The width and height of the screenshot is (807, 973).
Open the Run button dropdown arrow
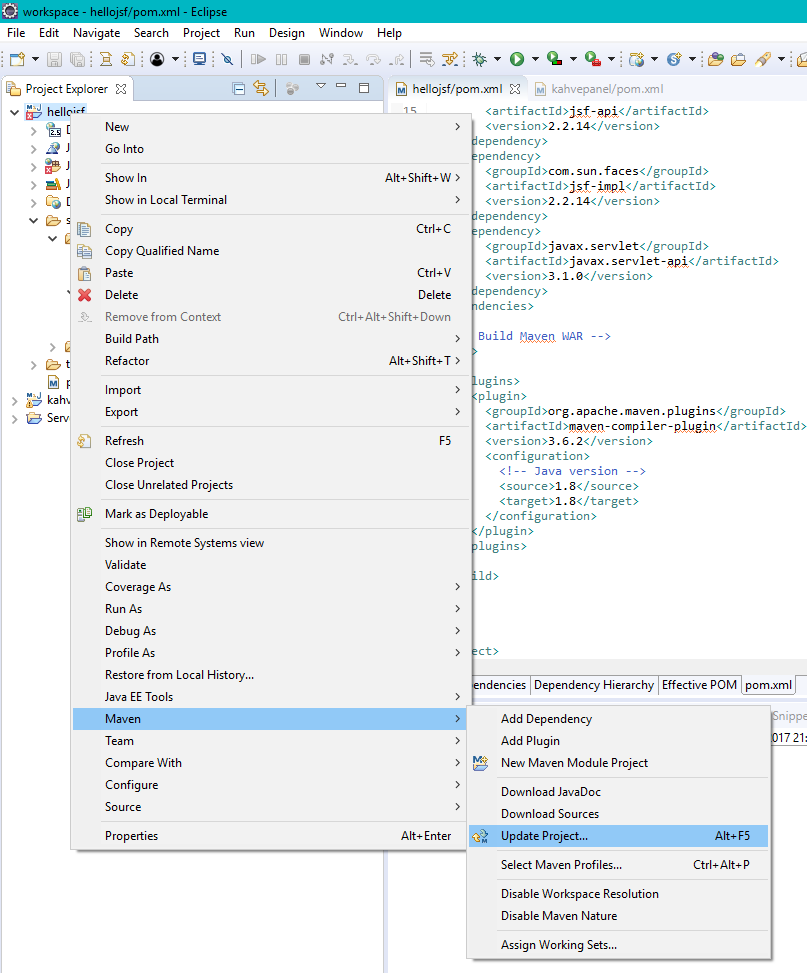click(x=534, y=59)
